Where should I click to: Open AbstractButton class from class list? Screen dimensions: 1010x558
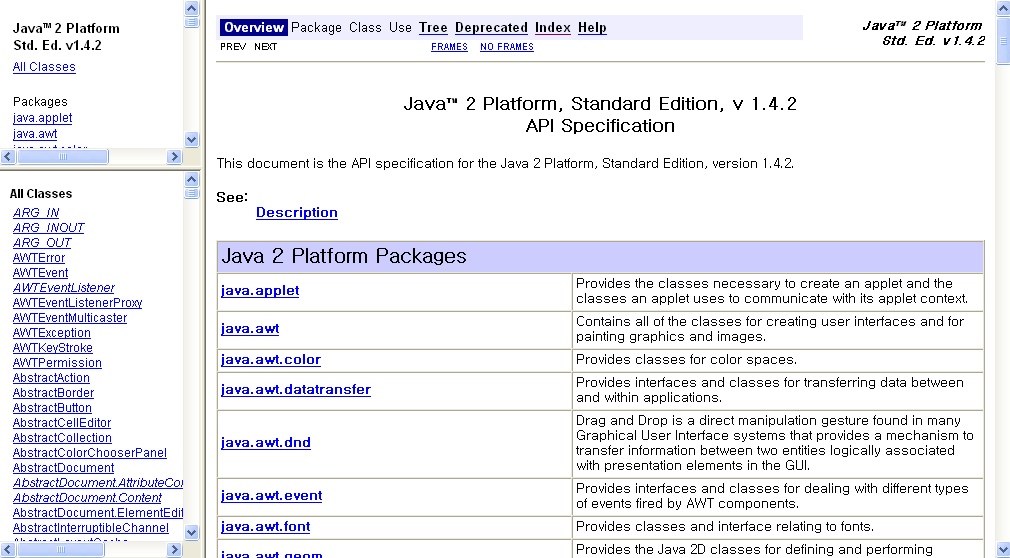pos(52,408)
